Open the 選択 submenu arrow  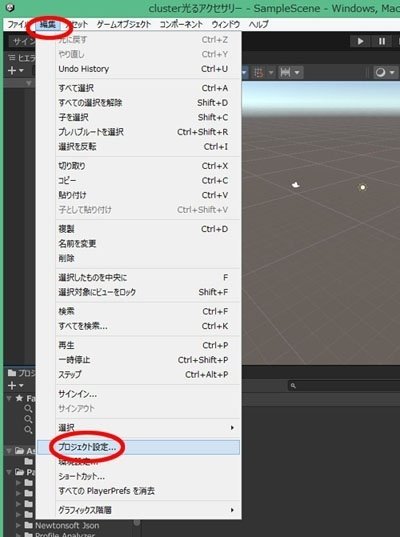pyautogui.click(x=232, y=427)
